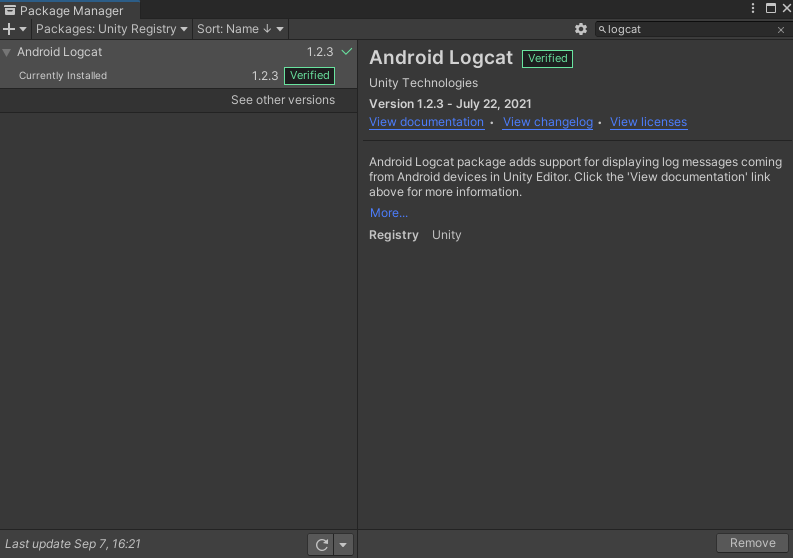Select the Currently Installed 1.2.3 row
The image size is (793, 558).
[179, 76]
